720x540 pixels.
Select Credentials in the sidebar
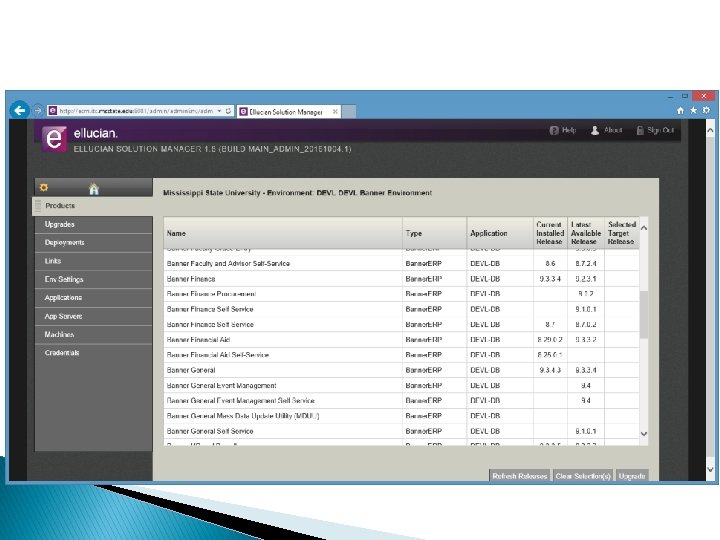pos(94,353)
